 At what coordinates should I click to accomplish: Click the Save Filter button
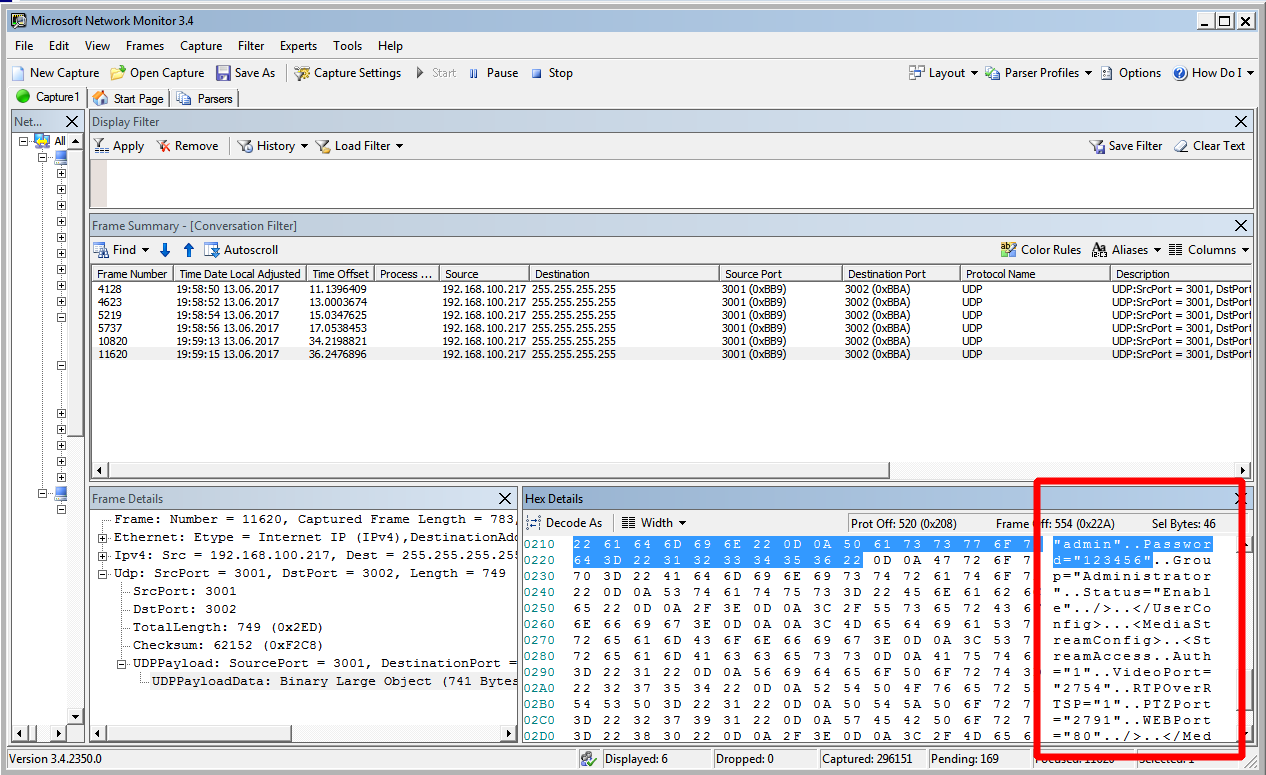point(1126,146)
